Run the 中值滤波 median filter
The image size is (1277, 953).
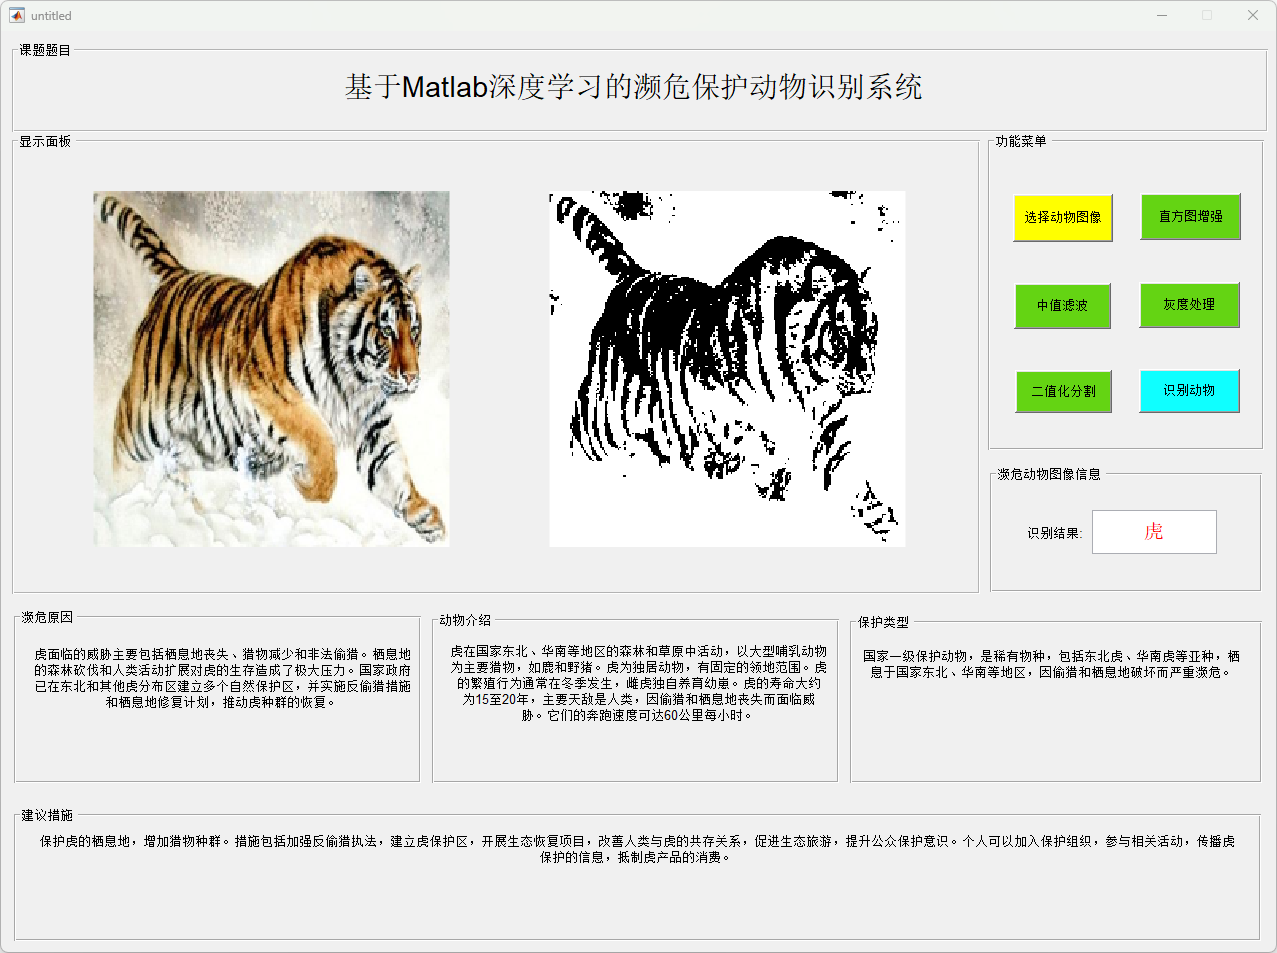pyautogui.click(x=1062, y=306)
